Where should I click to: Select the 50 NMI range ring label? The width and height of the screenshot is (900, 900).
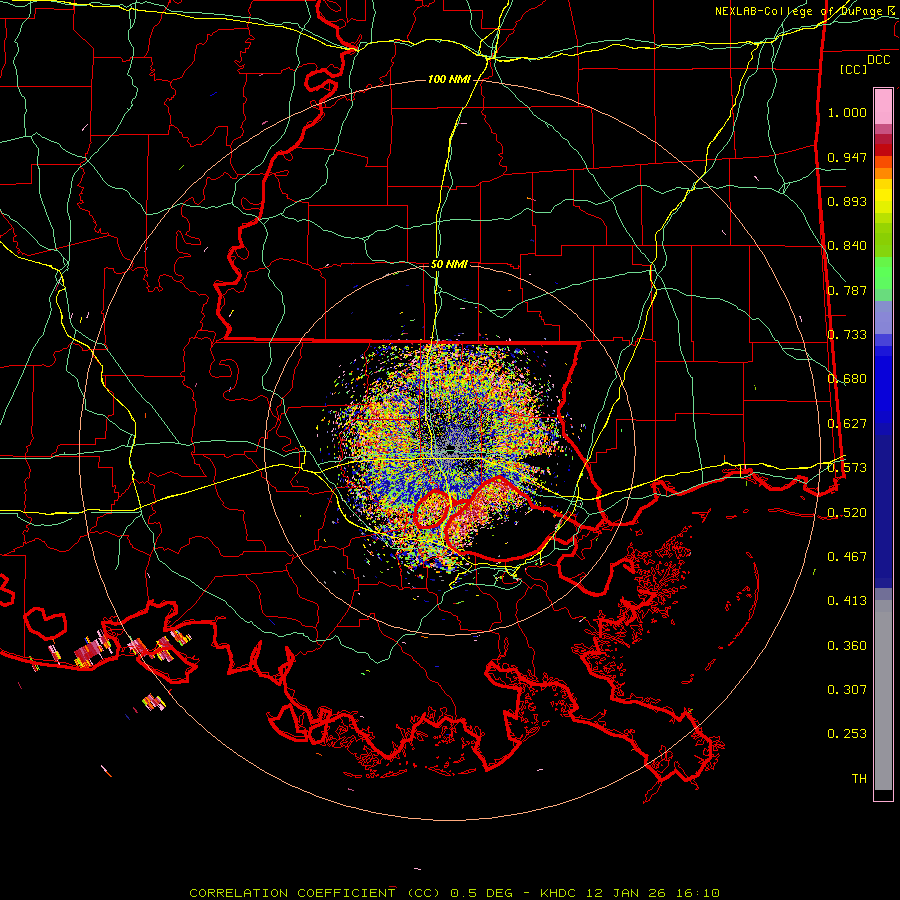(x=449, y=264)
